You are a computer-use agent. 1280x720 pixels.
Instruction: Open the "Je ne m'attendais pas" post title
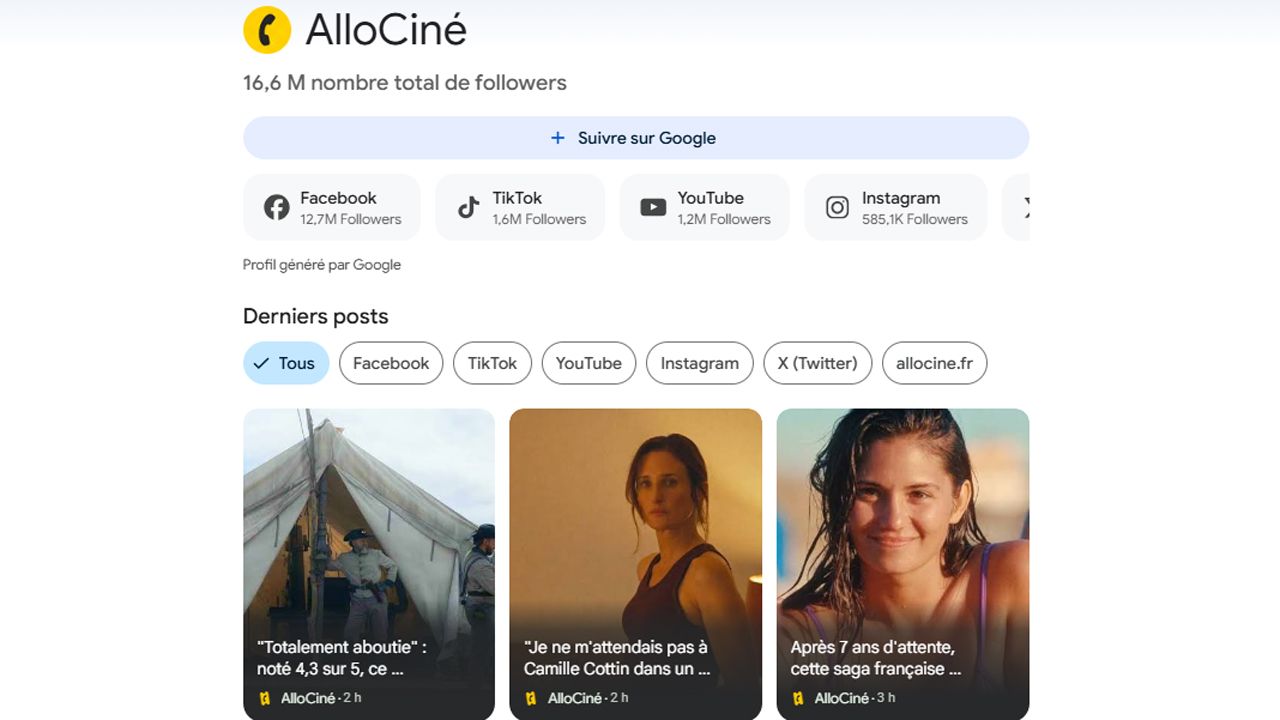tap(617, 658)
